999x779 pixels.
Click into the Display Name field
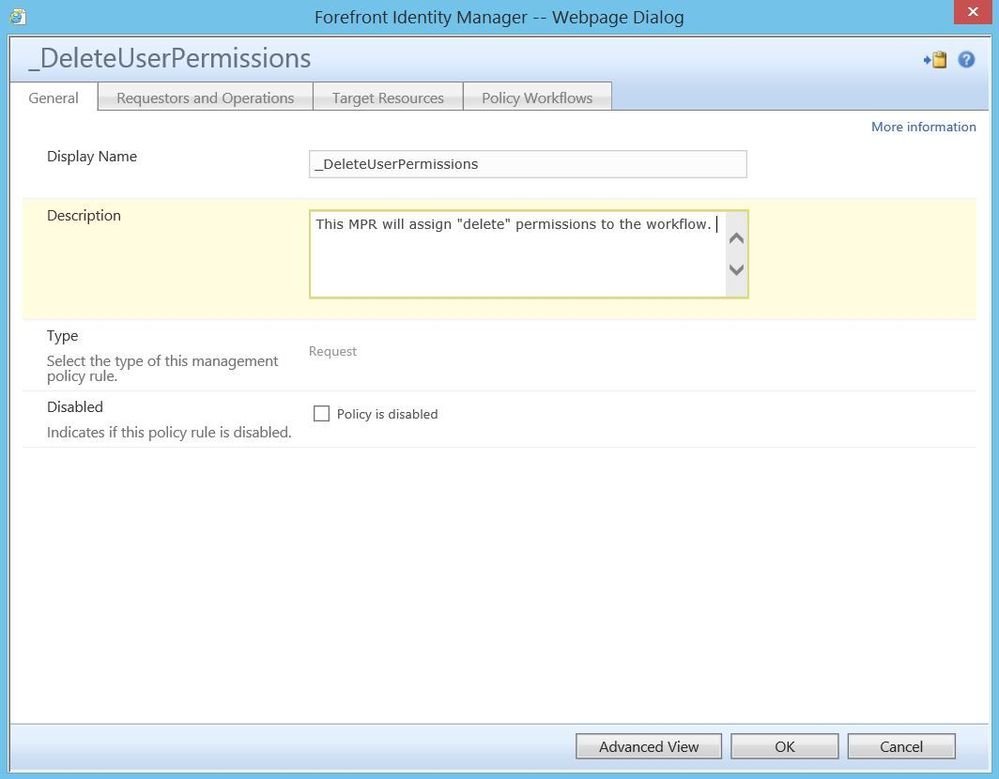click(x=527, y=164)
